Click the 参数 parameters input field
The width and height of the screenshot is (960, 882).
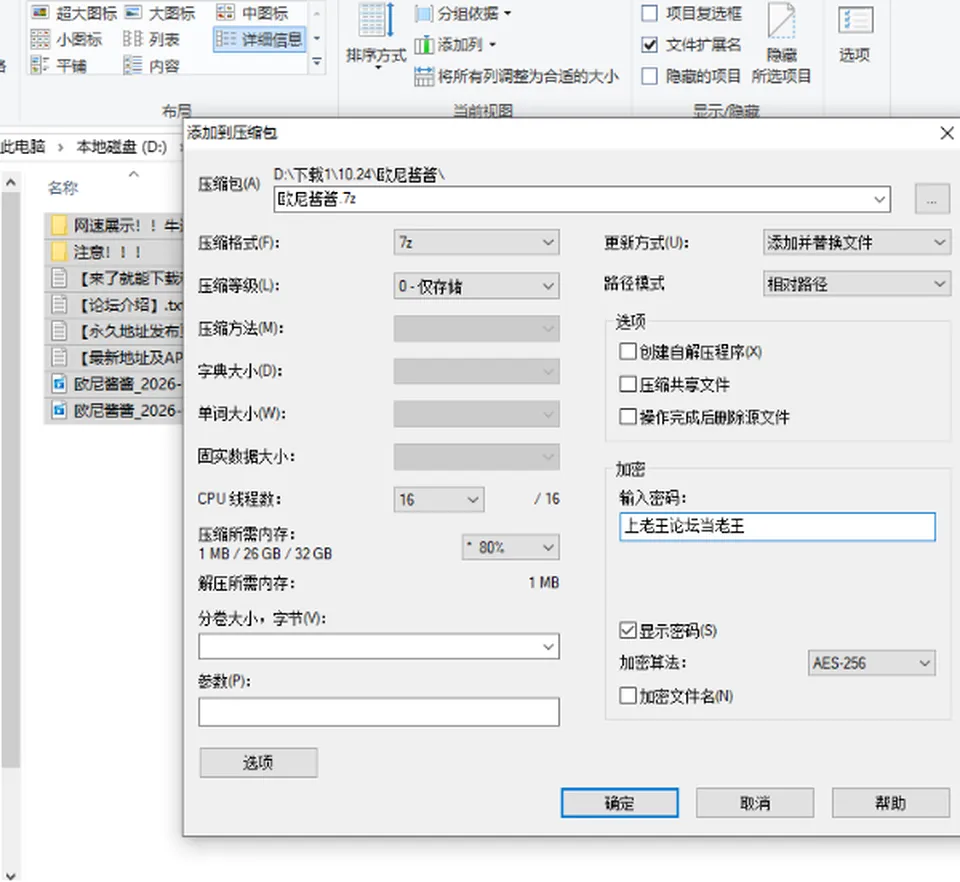(378, 712)
